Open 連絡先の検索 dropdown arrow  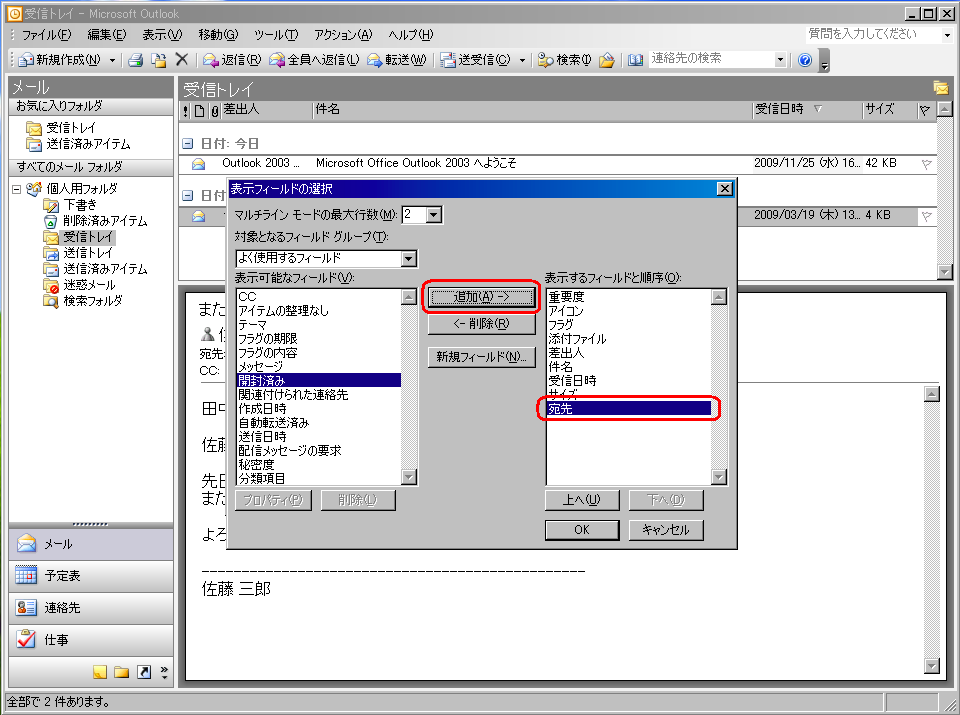pos(780,60)
